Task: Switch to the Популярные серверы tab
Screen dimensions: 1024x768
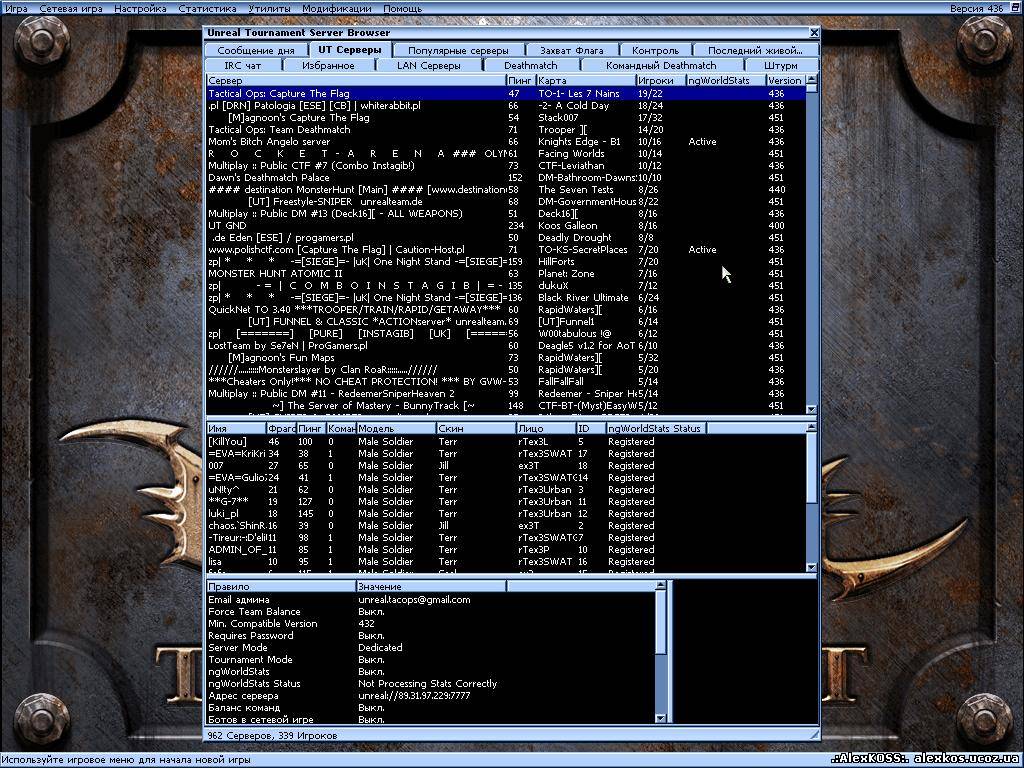Action: (458, 50)
